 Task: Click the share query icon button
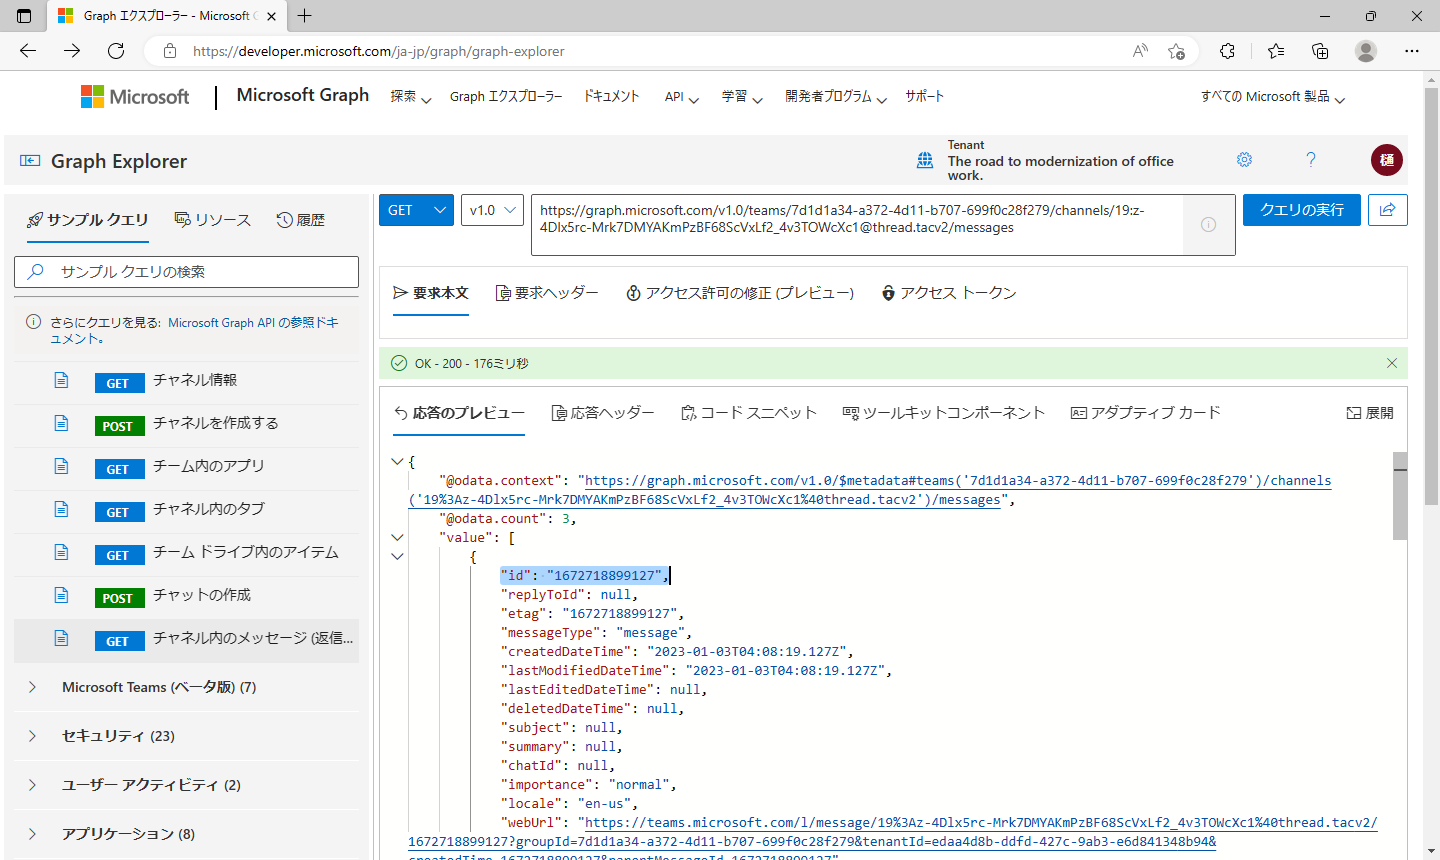(x=1388, y=210)
